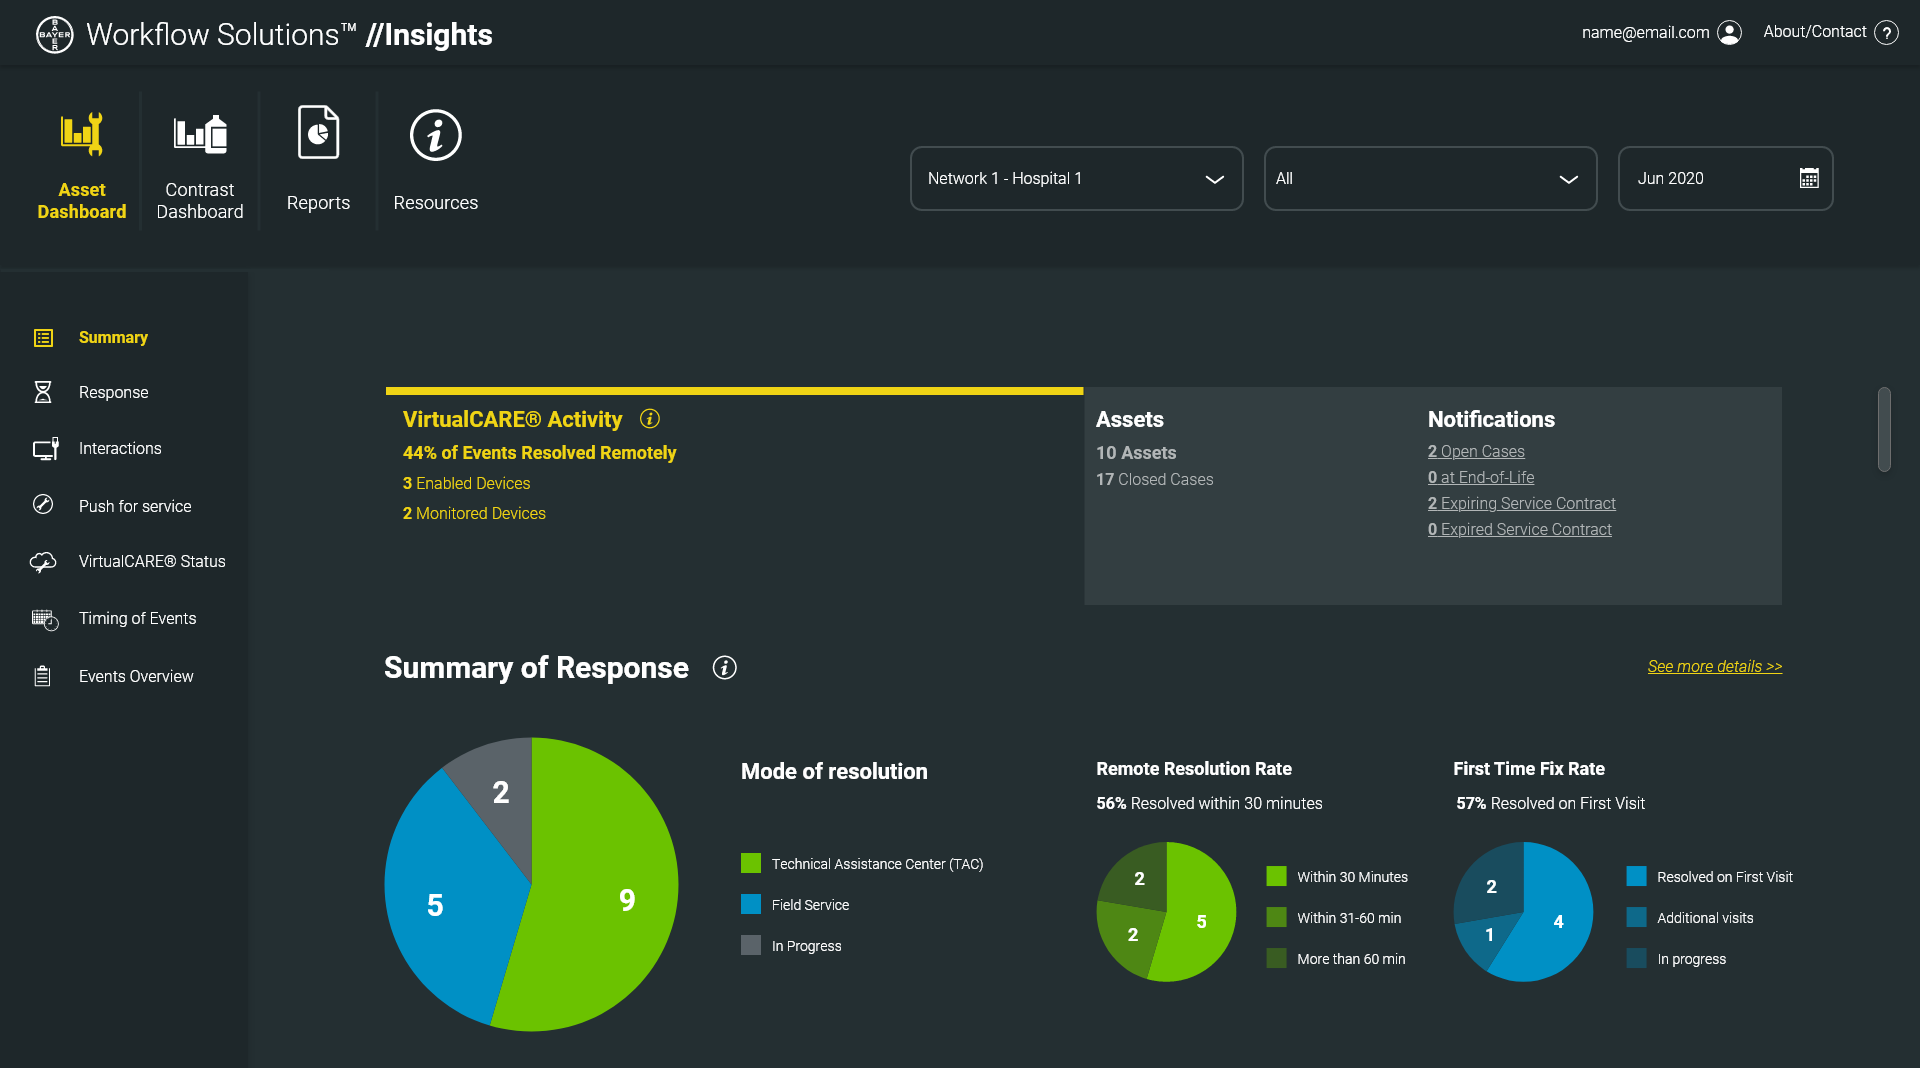This screenshot has width=1920, height=1068.
Task: Select VirtualCARE Status menu item
Action: pyautogui.click(x=152, y=562)
